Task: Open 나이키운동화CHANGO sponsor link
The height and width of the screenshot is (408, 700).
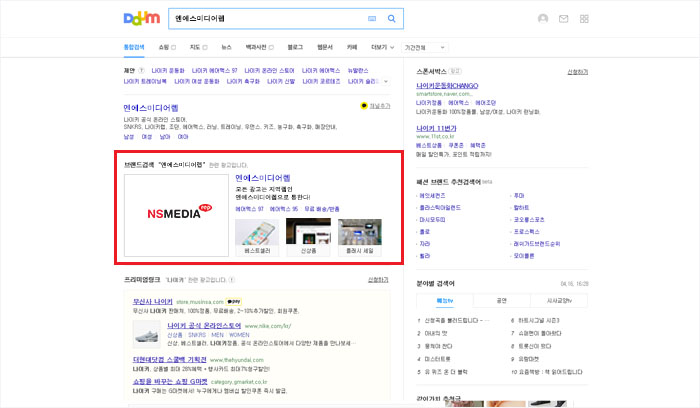Action: (x=447, y=86)
